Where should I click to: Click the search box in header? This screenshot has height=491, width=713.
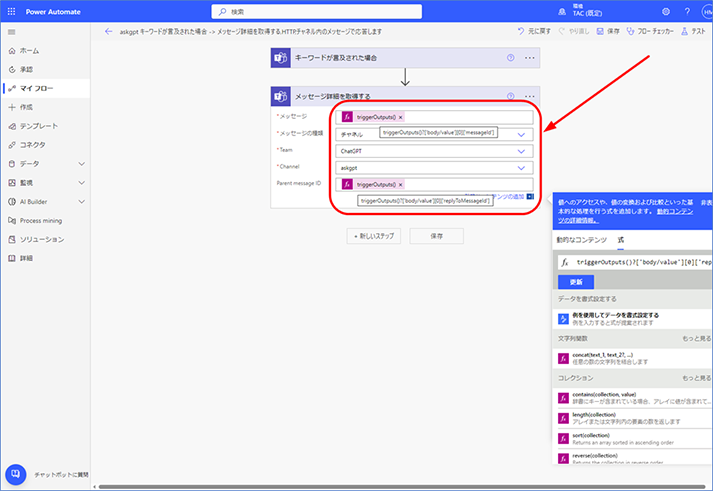point(316,12)
